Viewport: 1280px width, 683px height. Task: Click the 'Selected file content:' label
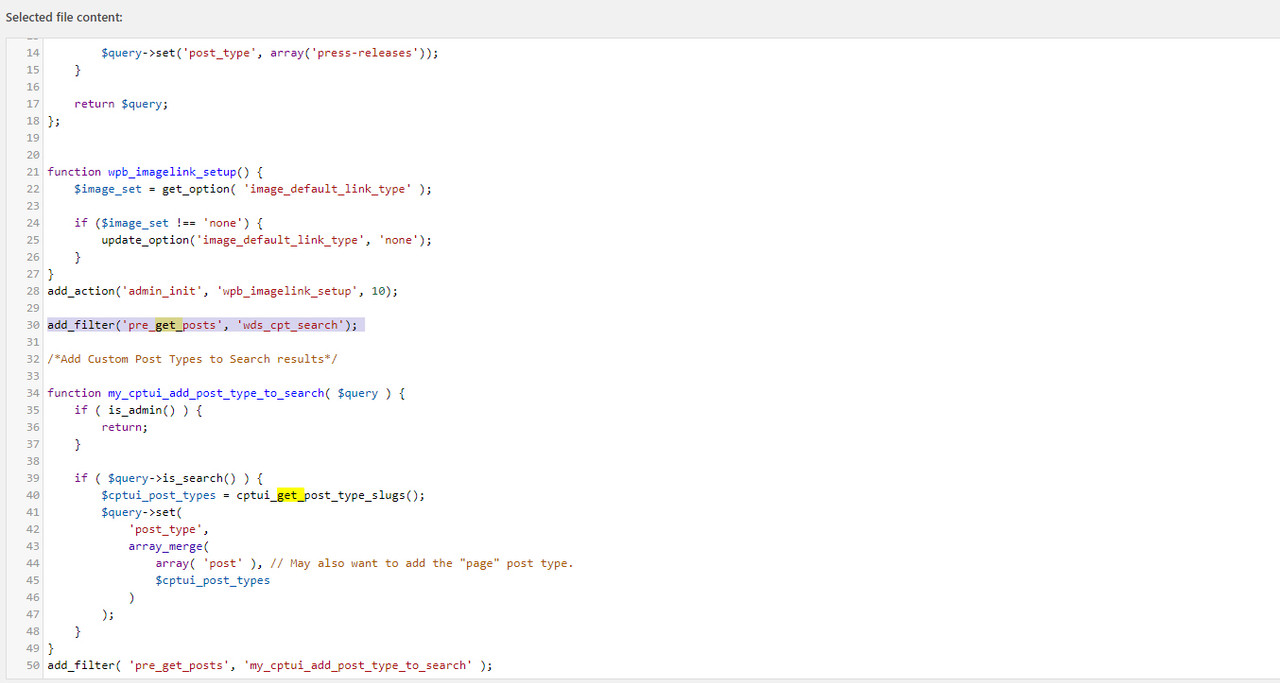tap(64, 17)
